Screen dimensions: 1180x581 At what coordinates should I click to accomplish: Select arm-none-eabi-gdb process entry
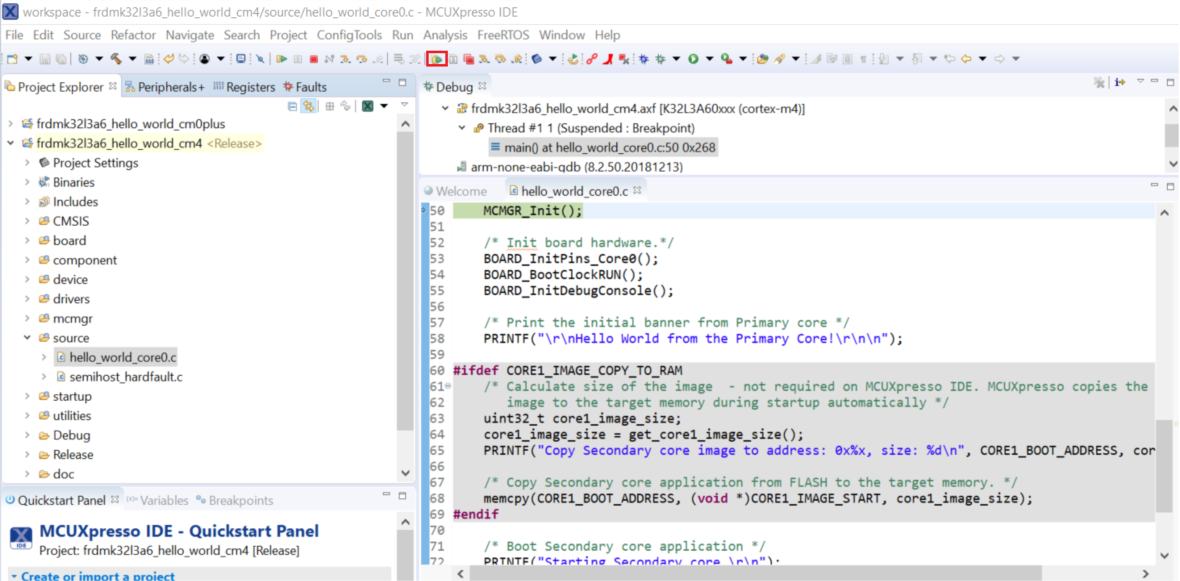(x=570, y=166)
